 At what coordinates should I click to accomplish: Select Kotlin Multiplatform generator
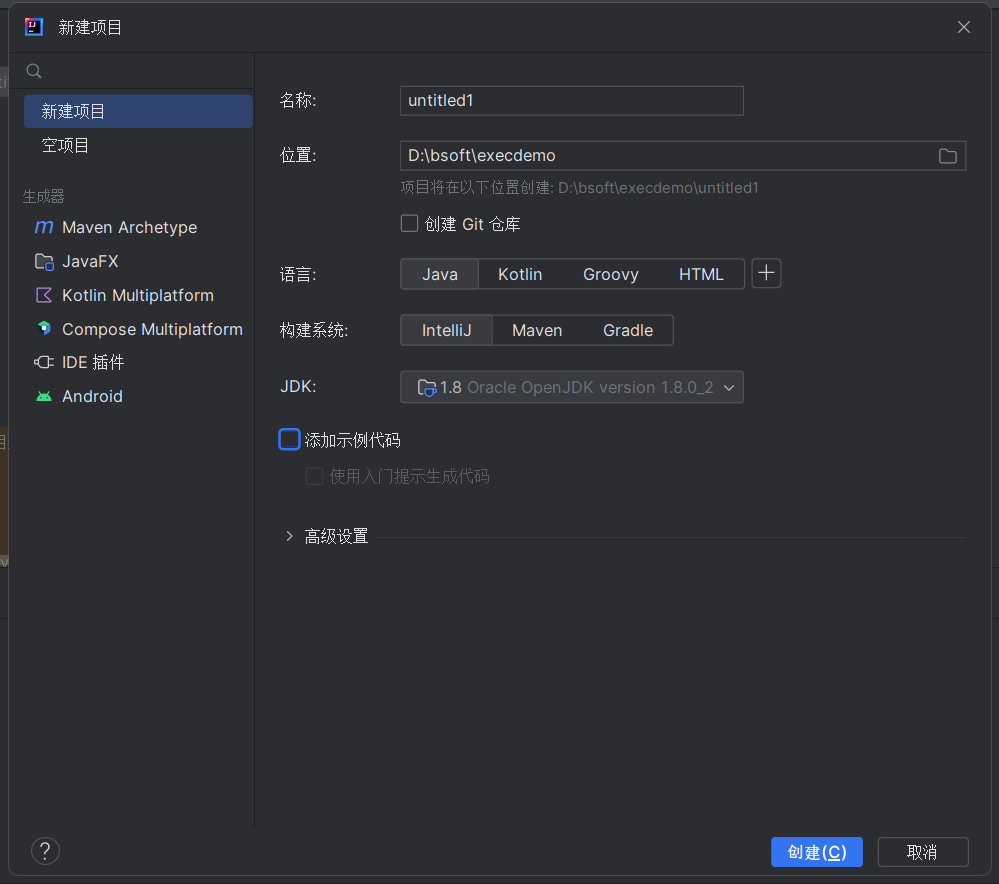point(138,295)
